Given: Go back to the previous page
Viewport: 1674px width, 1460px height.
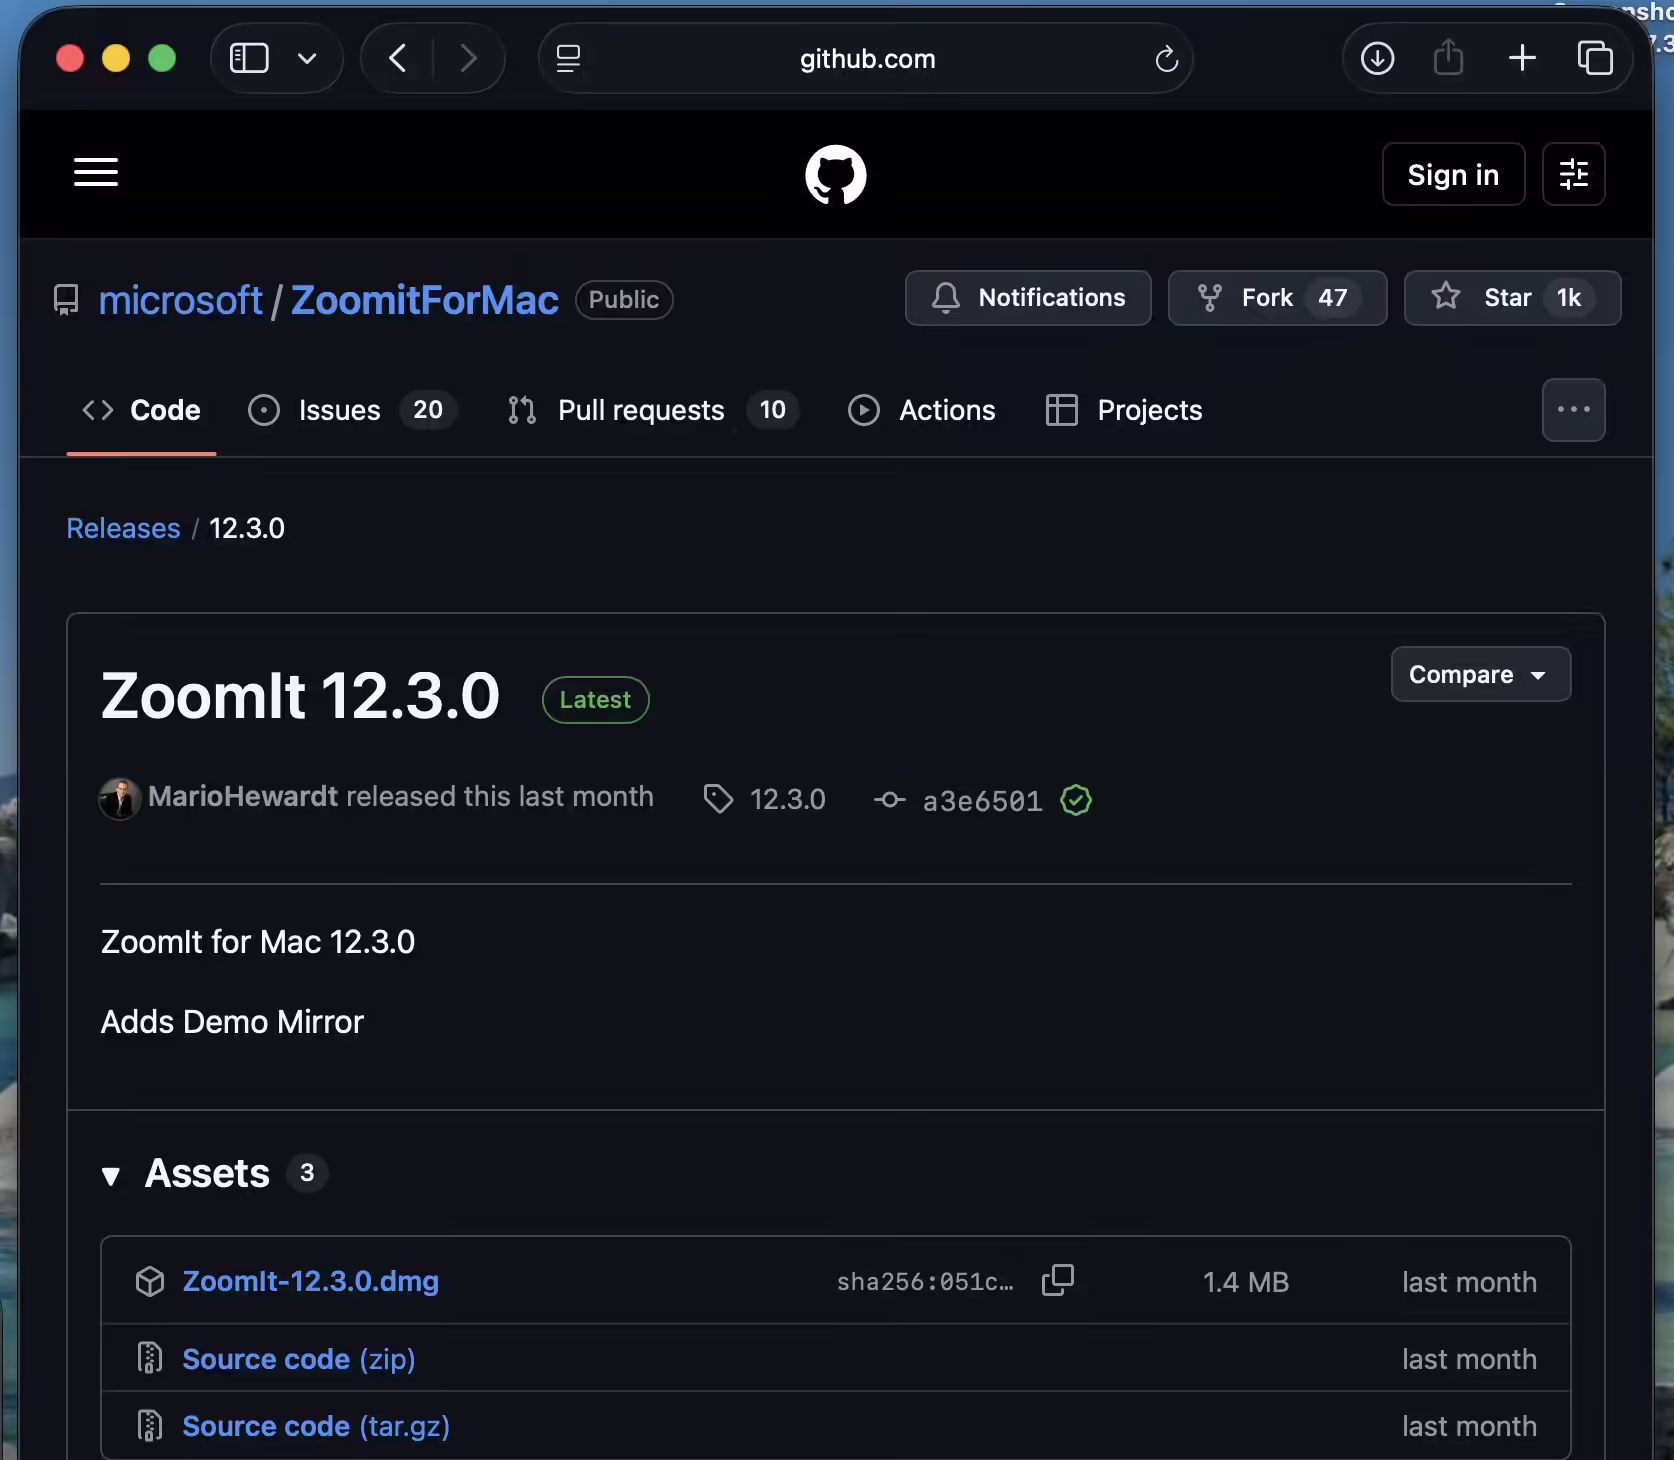Looking at the screenshot, I should coord(398,59).
